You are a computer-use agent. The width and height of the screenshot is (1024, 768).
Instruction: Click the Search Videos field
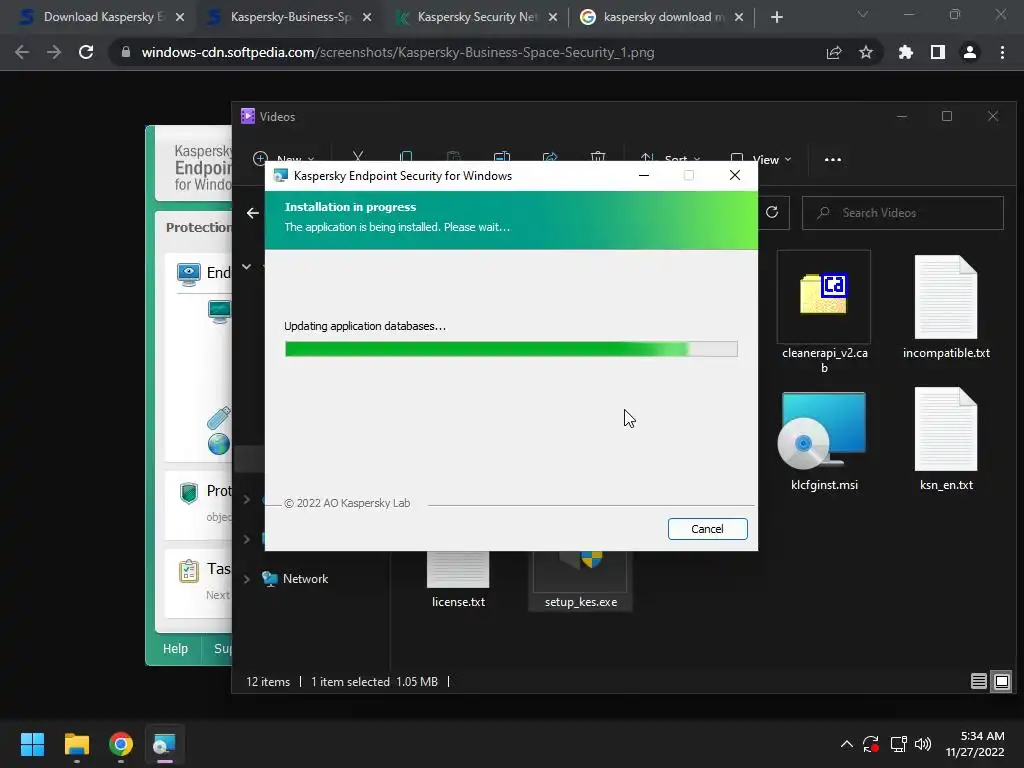click(903, 213)
